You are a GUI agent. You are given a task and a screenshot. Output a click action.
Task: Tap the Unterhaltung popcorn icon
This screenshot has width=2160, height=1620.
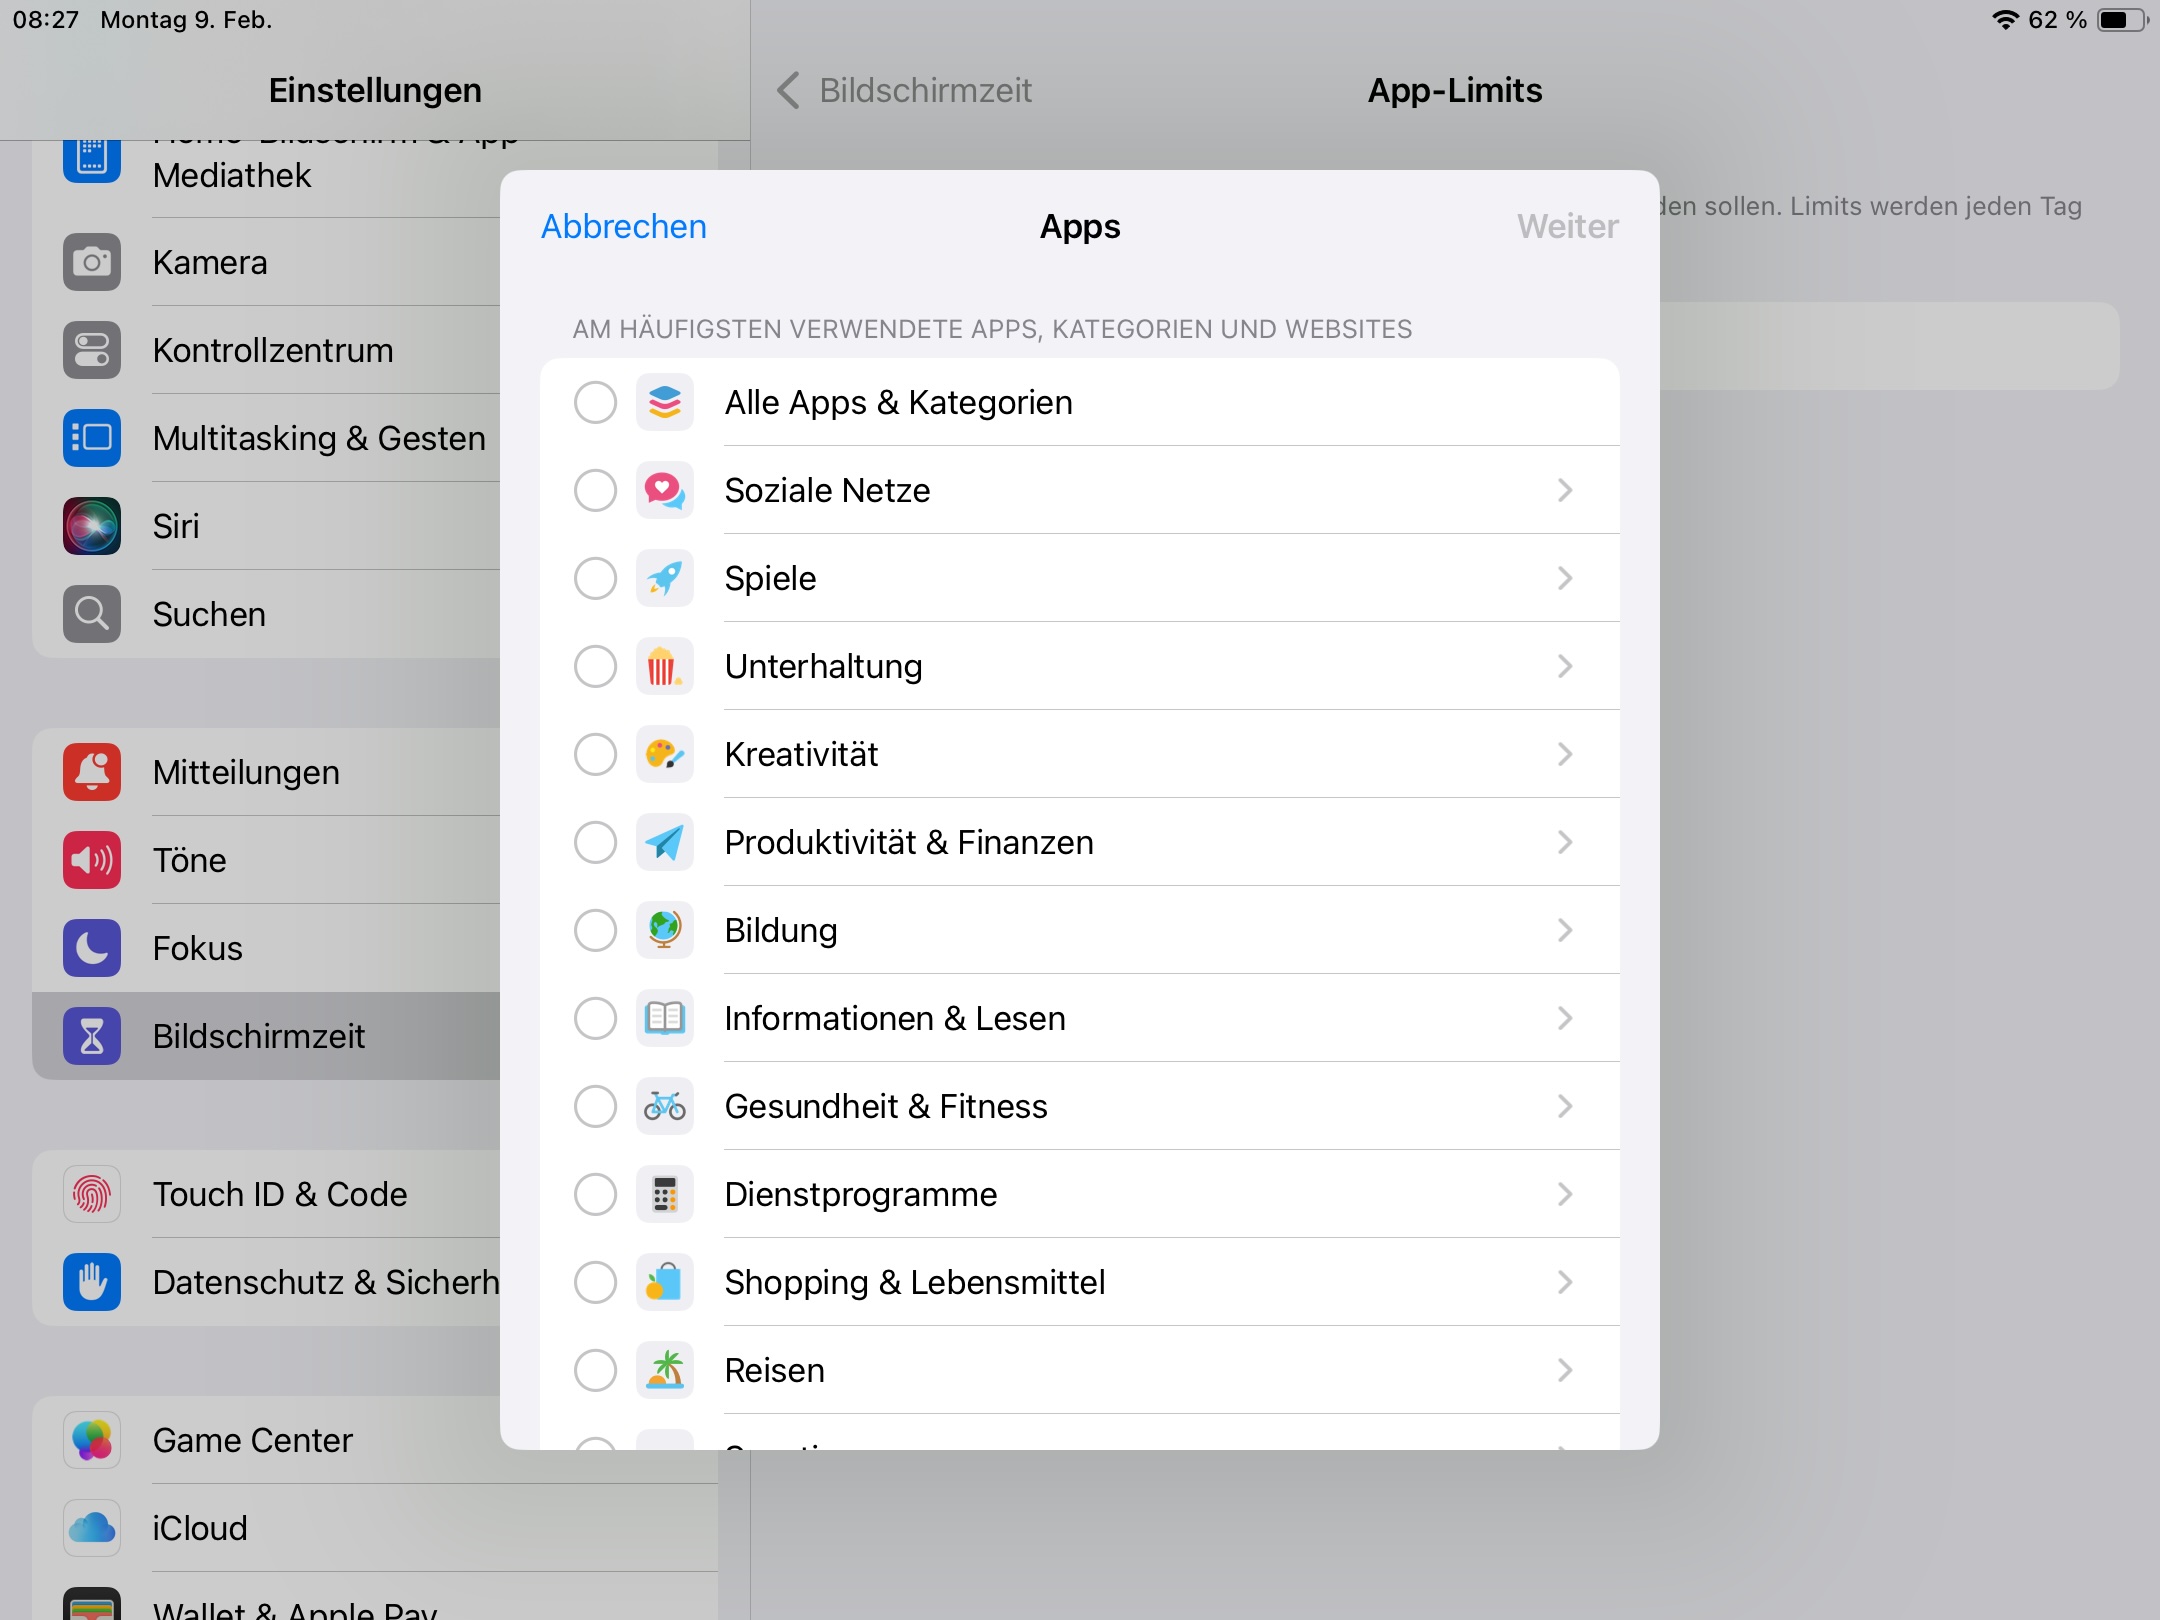pyautogui.click(x=665, y=666)
